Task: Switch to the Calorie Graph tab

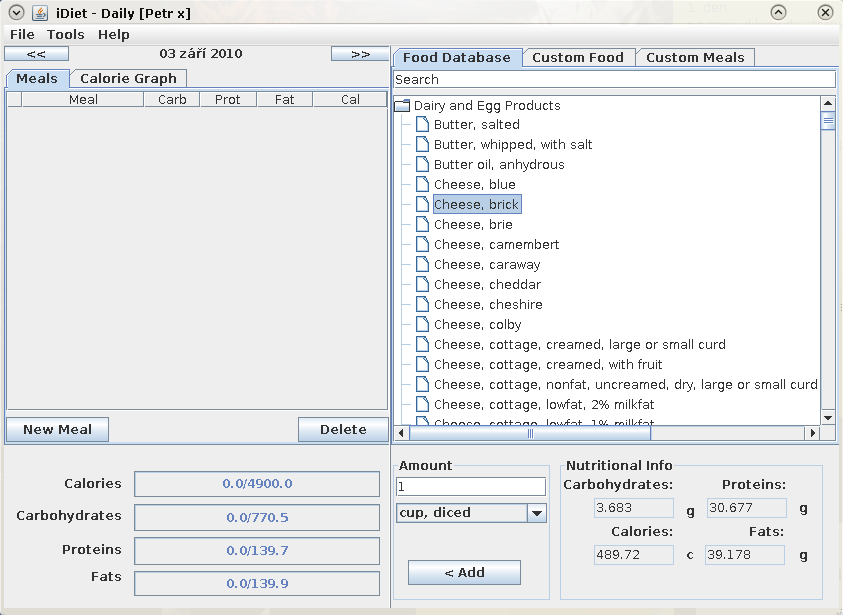Action: (x=128, y=78)
